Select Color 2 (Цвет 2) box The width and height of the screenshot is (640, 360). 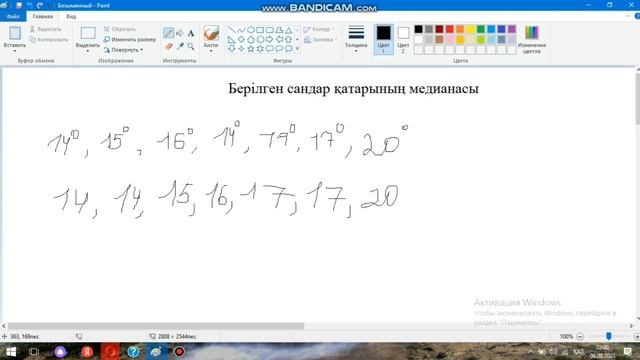click(x=403, y=39)
